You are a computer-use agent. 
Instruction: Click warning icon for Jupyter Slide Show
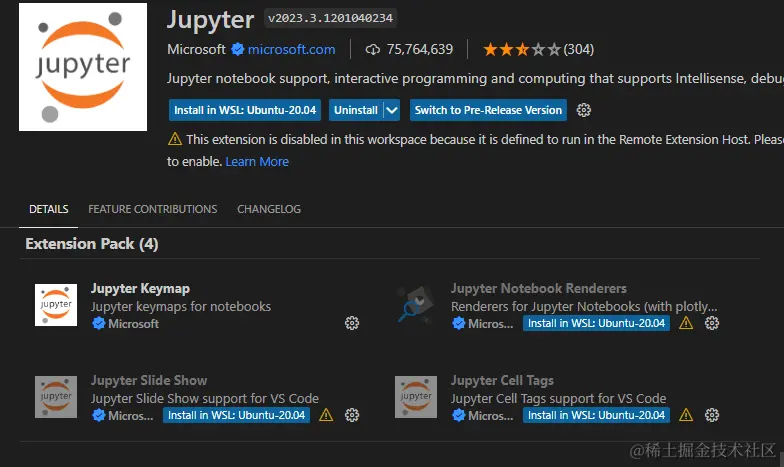[326, 416]
